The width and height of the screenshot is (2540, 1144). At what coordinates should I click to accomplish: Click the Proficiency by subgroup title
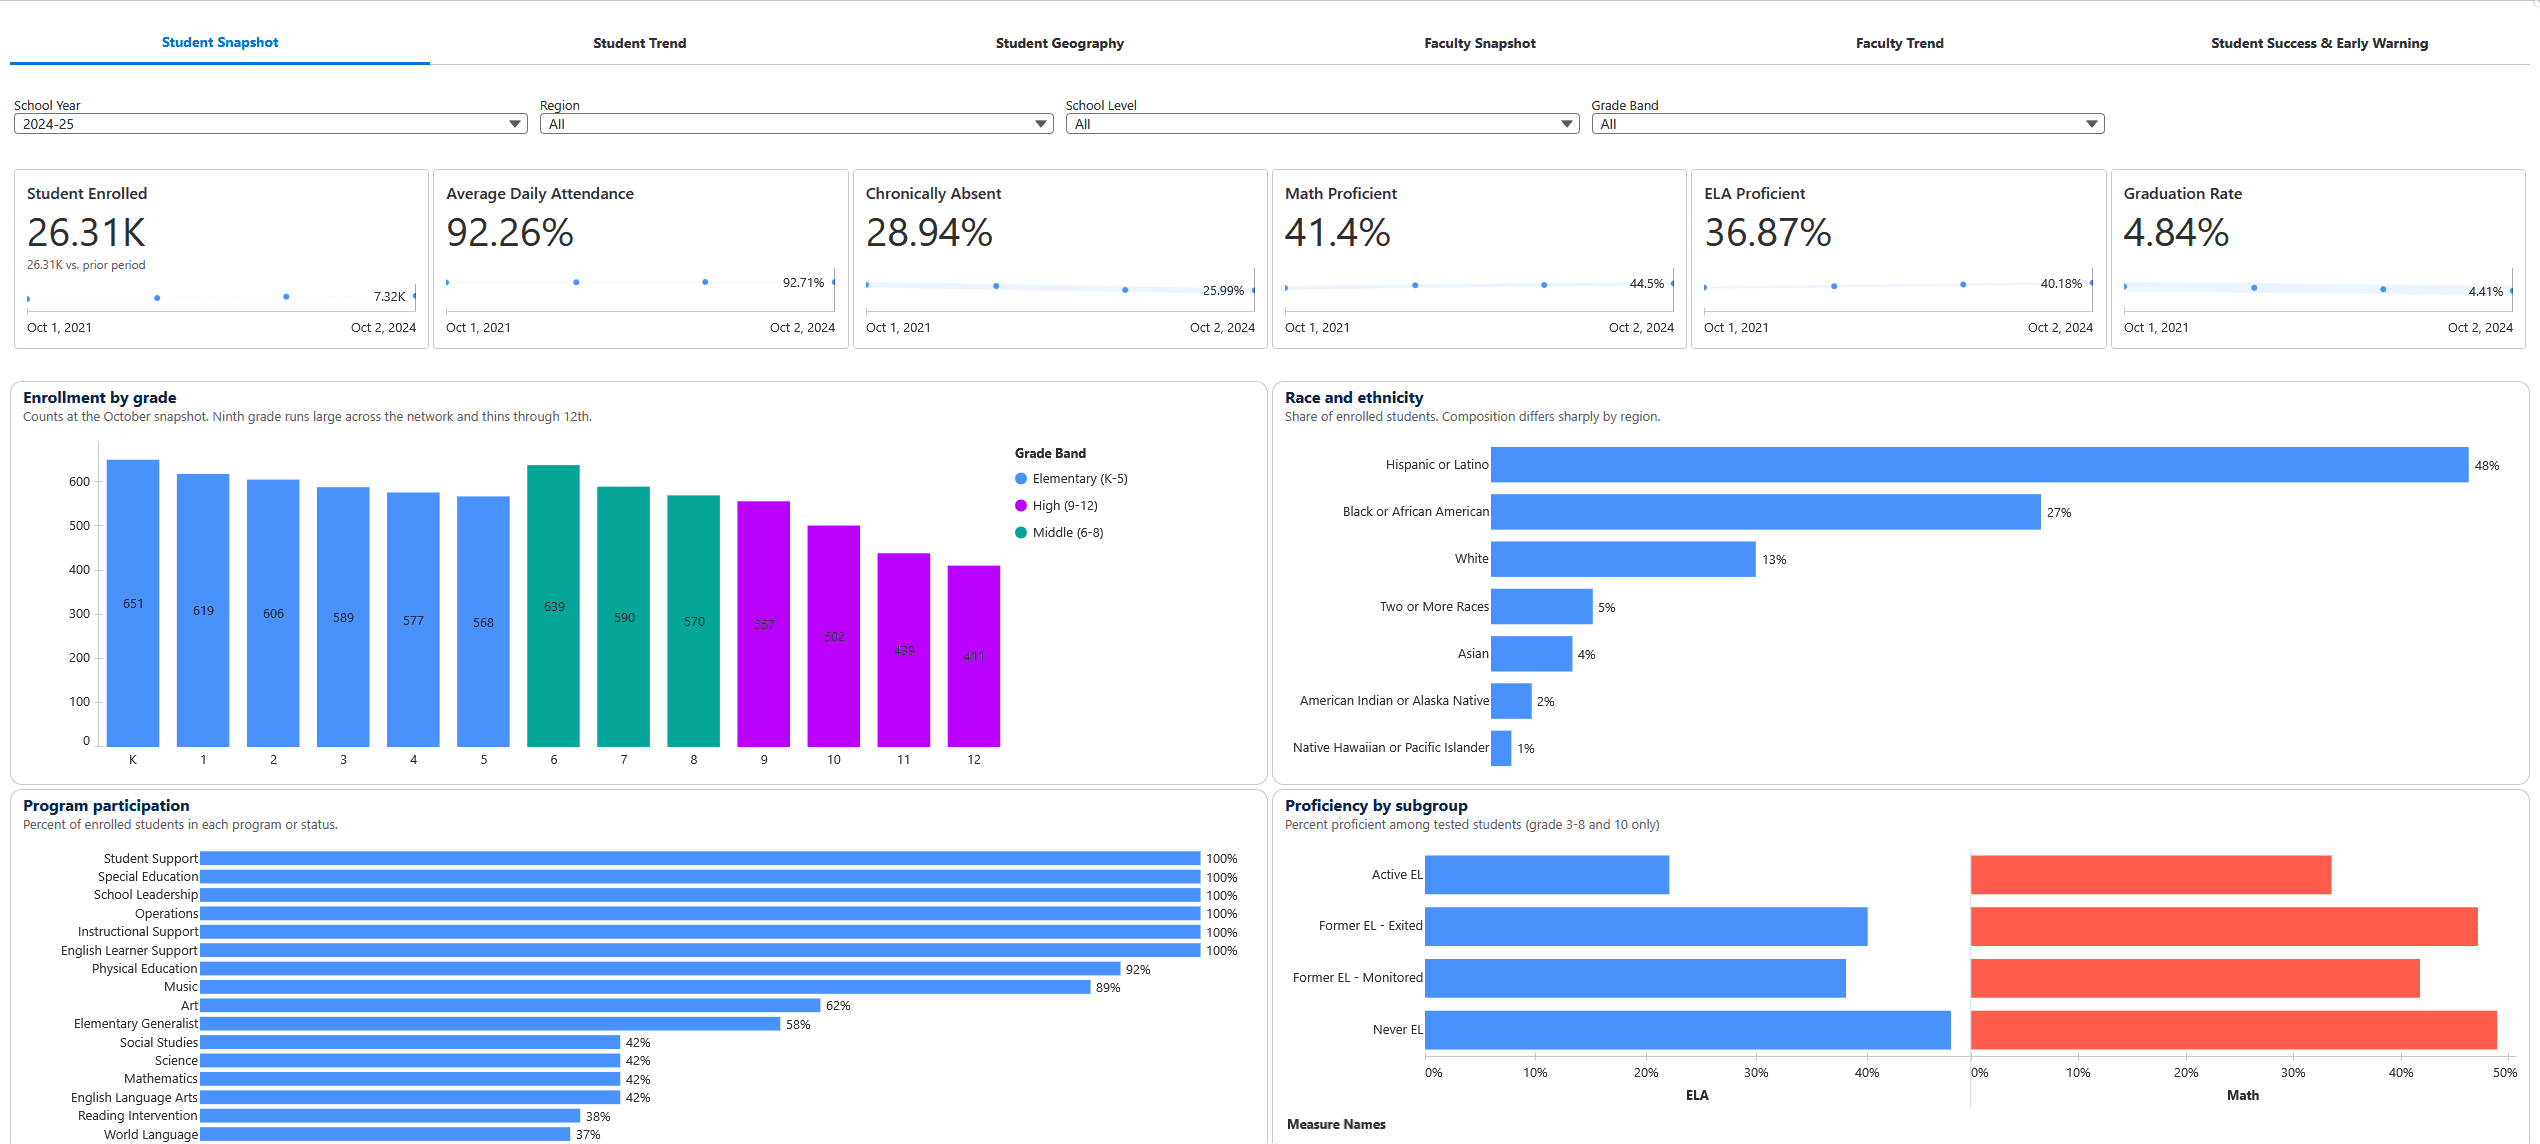coord(1376,806)
